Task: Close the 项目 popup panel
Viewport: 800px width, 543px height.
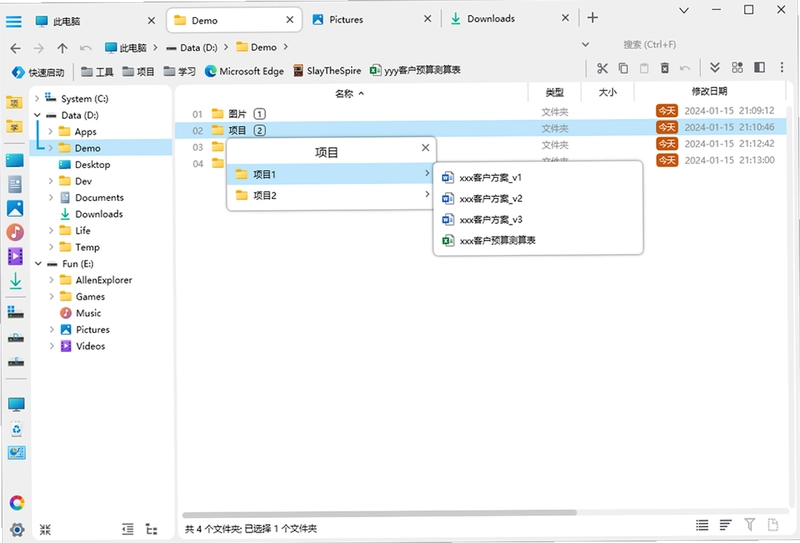Action: [426, 147]
